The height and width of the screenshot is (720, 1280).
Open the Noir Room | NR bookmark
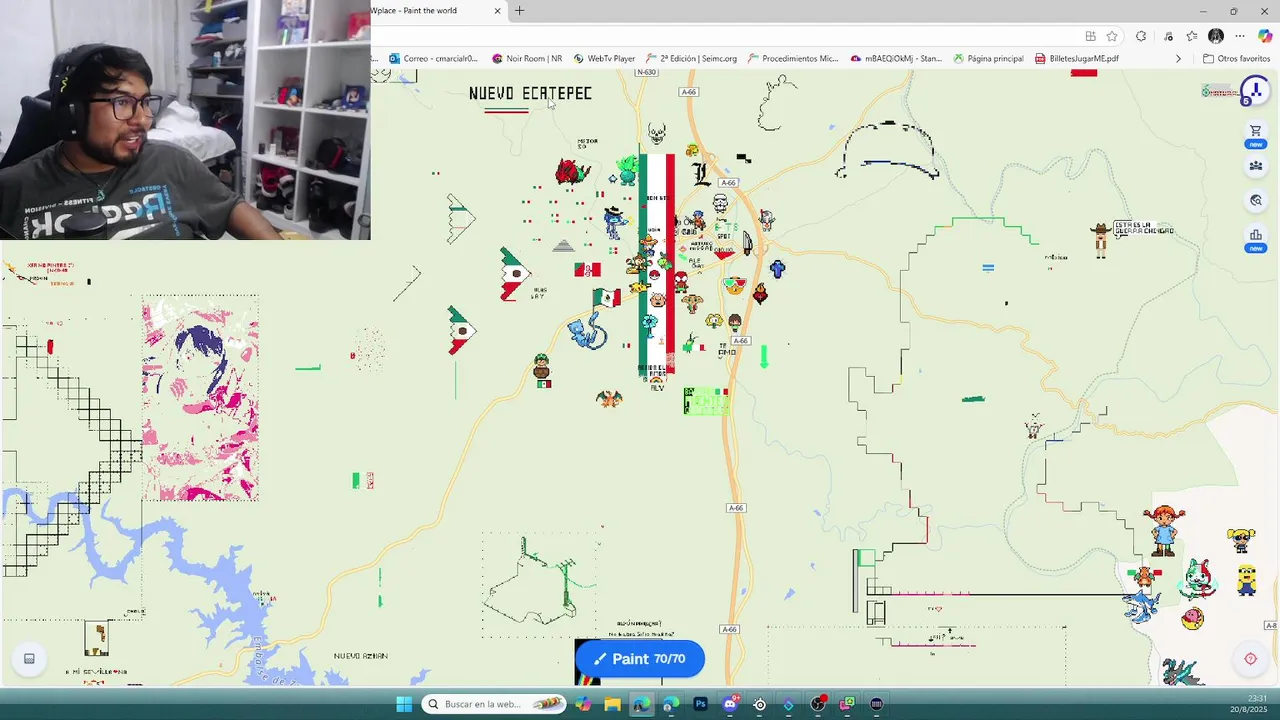527,58
